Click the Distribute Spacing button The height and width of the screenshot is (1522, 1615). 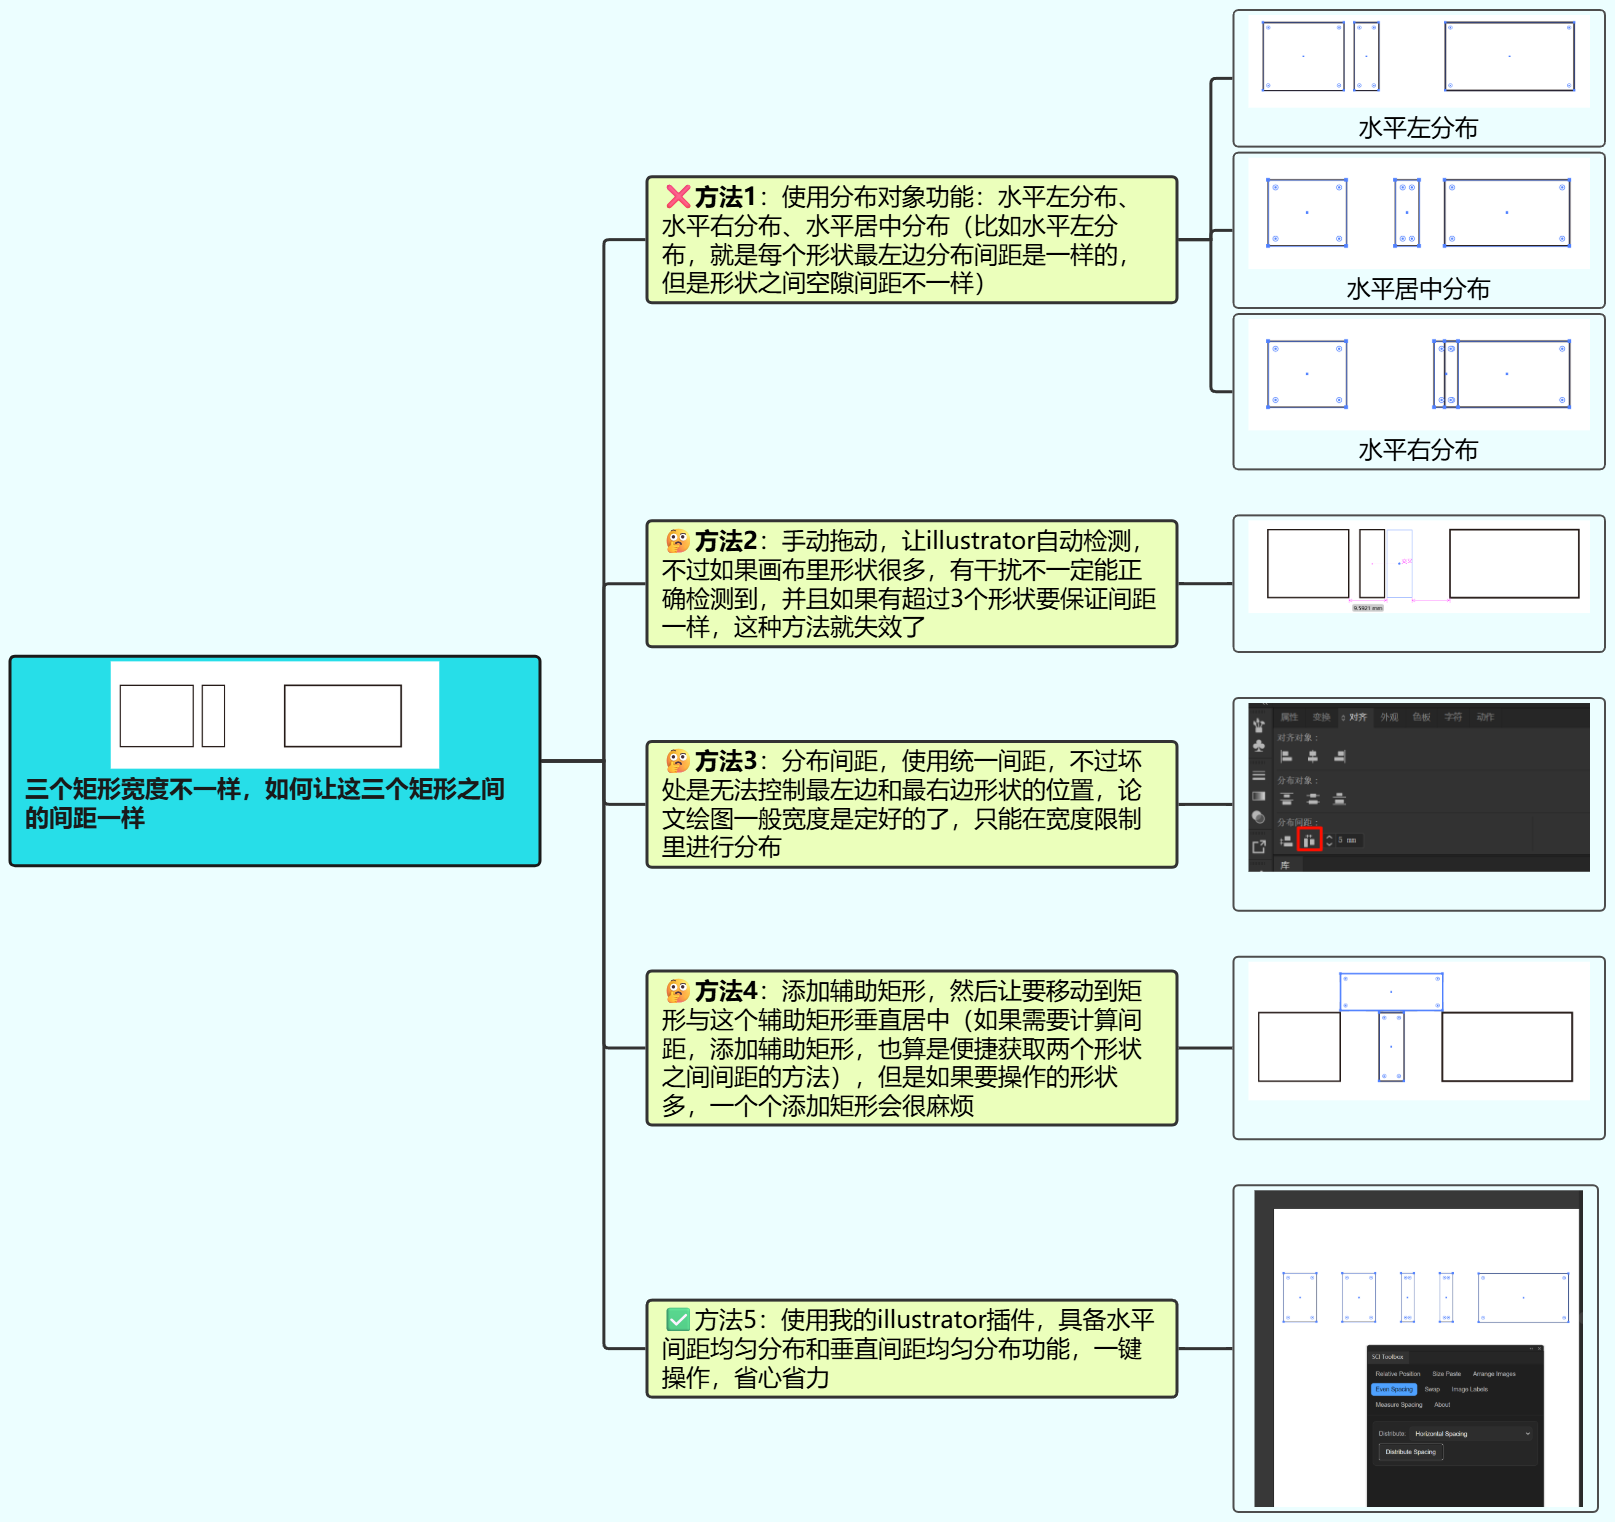tap(1411, 1452)
